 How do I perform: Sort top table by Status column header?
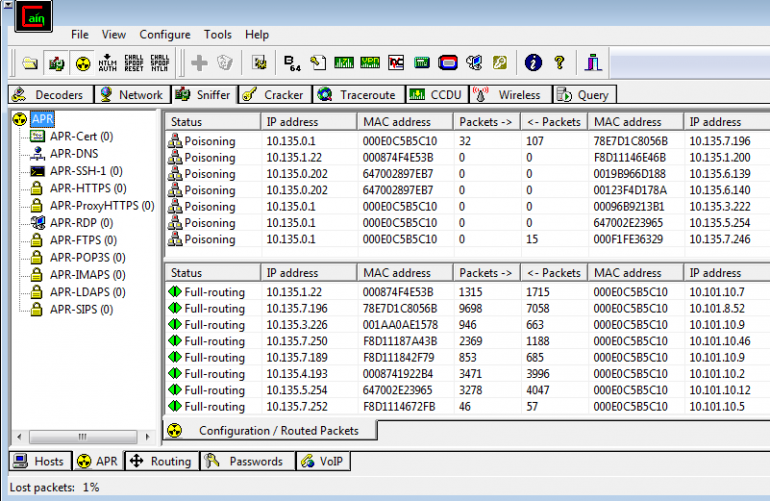pyautogui.click(x=213, y=122)
